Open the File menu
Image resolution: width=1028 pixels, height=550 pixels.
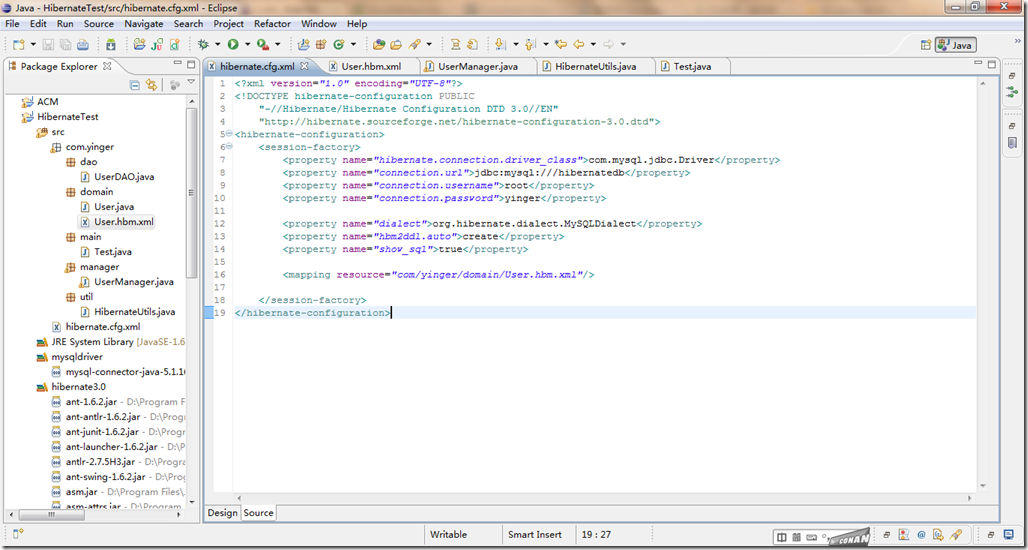[x=12, y=24]
